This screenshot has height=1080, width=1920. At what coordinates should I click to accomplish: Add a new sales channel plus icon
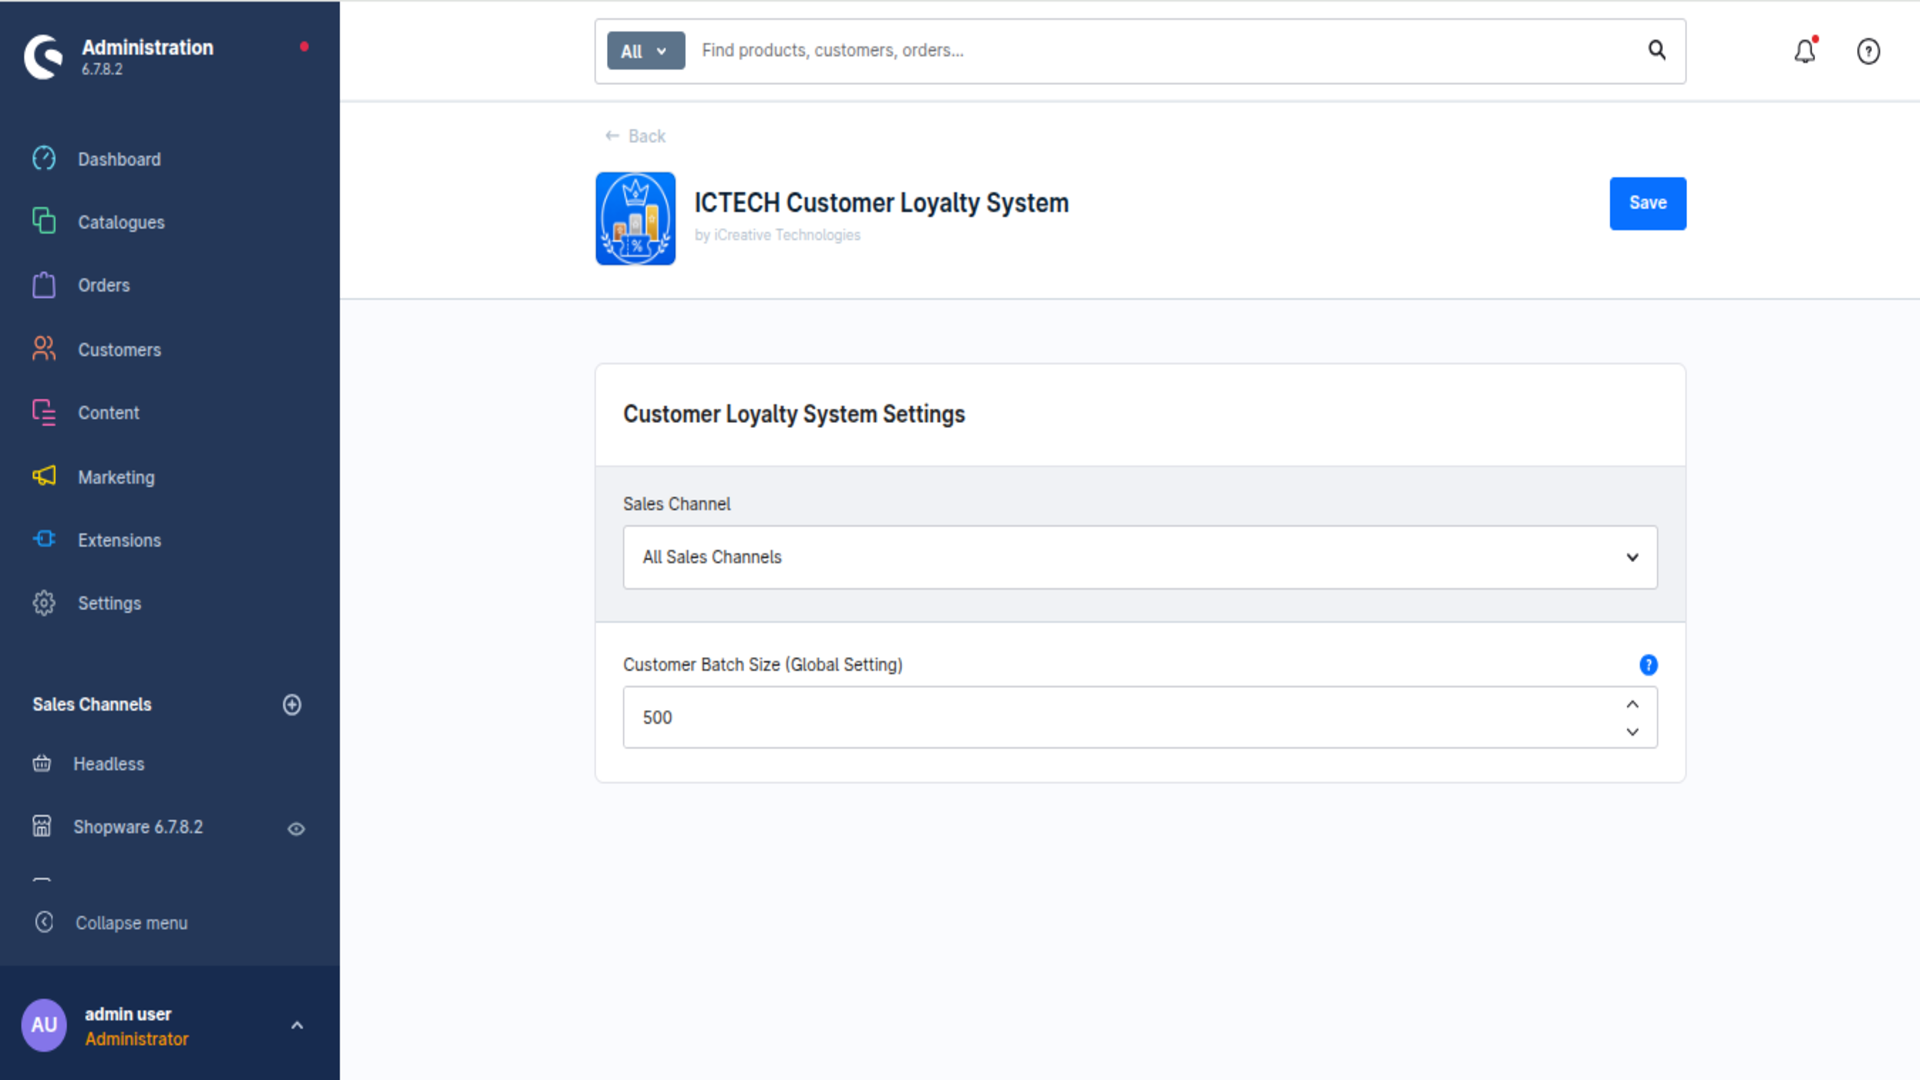point(292,705)
